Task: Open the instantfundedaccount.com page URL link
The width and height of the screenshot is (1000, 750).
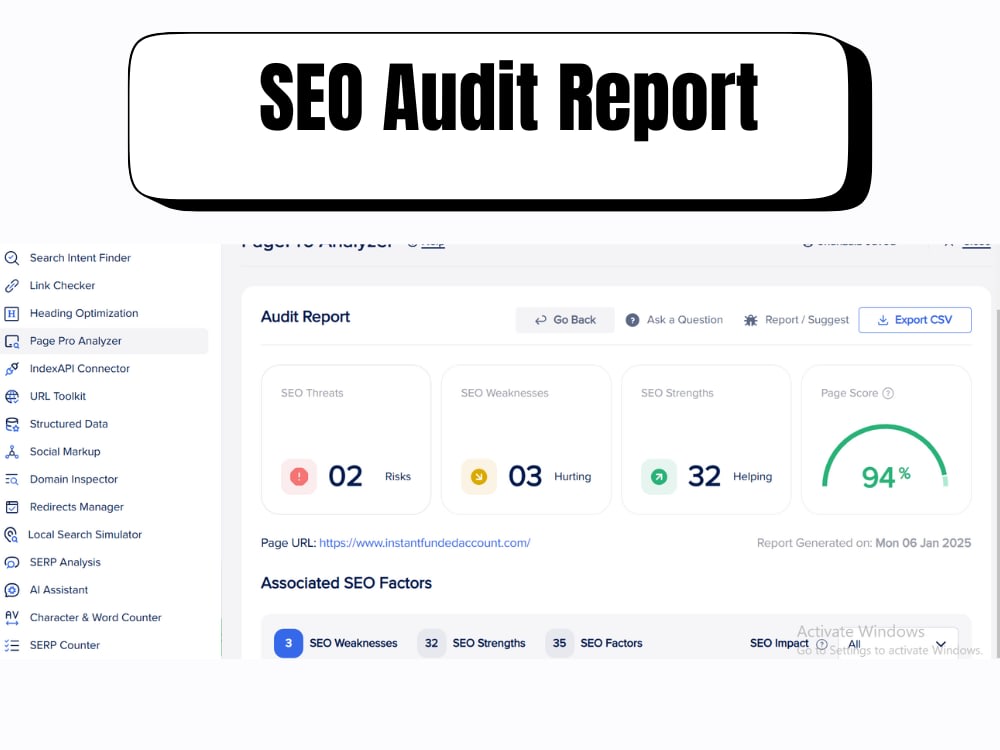Action: [425, 543]
